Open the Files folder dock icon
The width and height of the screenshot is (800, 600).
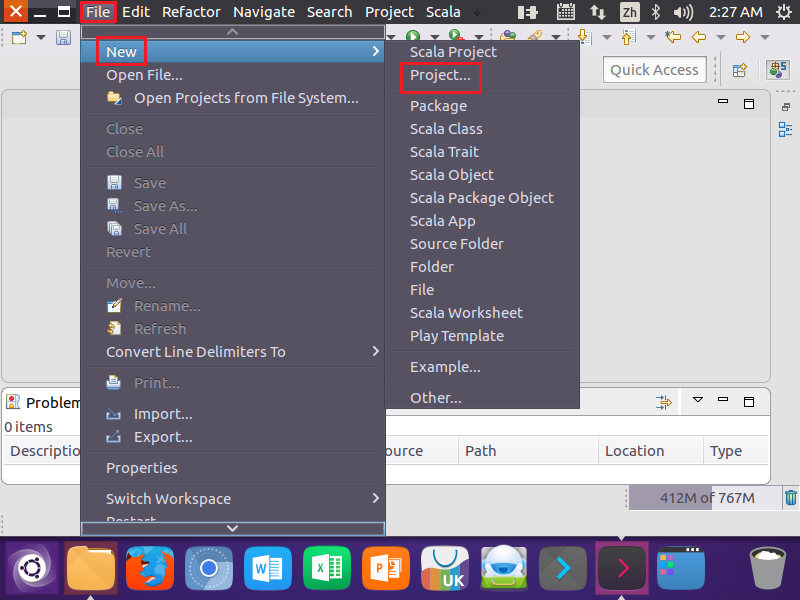pos(91,568)
